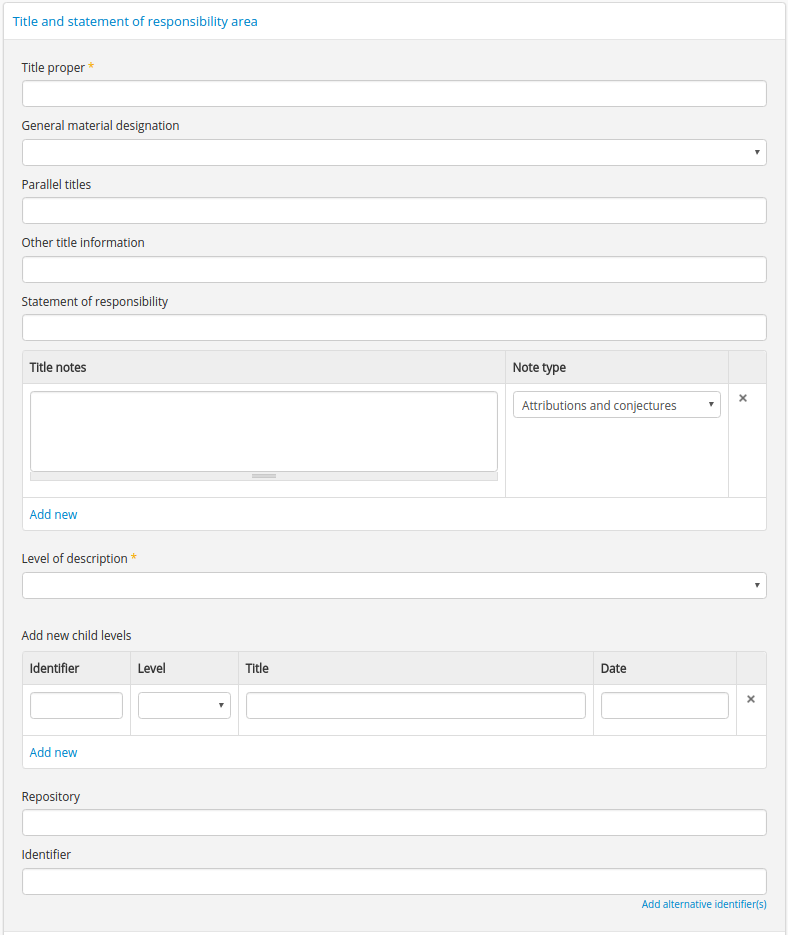Grab the Title notes resize handle
Screen dimensions: 788x935
tap(264, 476)
